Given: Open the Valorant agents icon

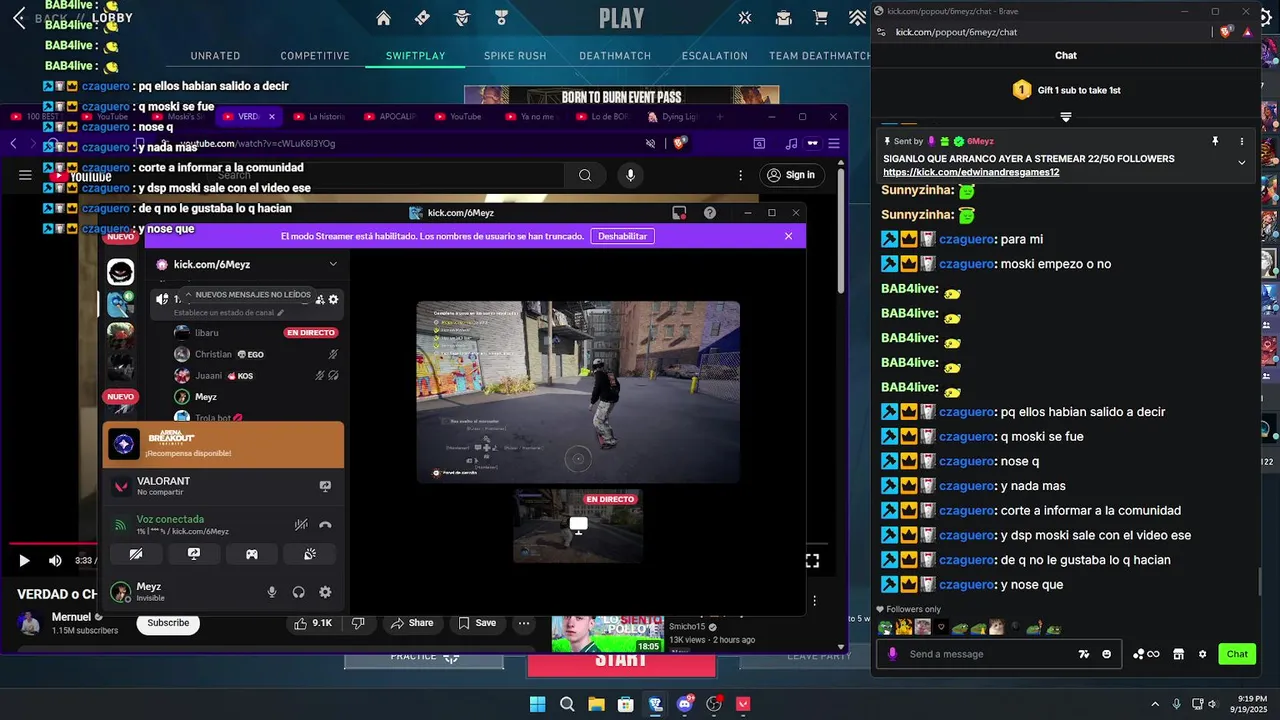Looking at the screenshot, I should [462, 18].
